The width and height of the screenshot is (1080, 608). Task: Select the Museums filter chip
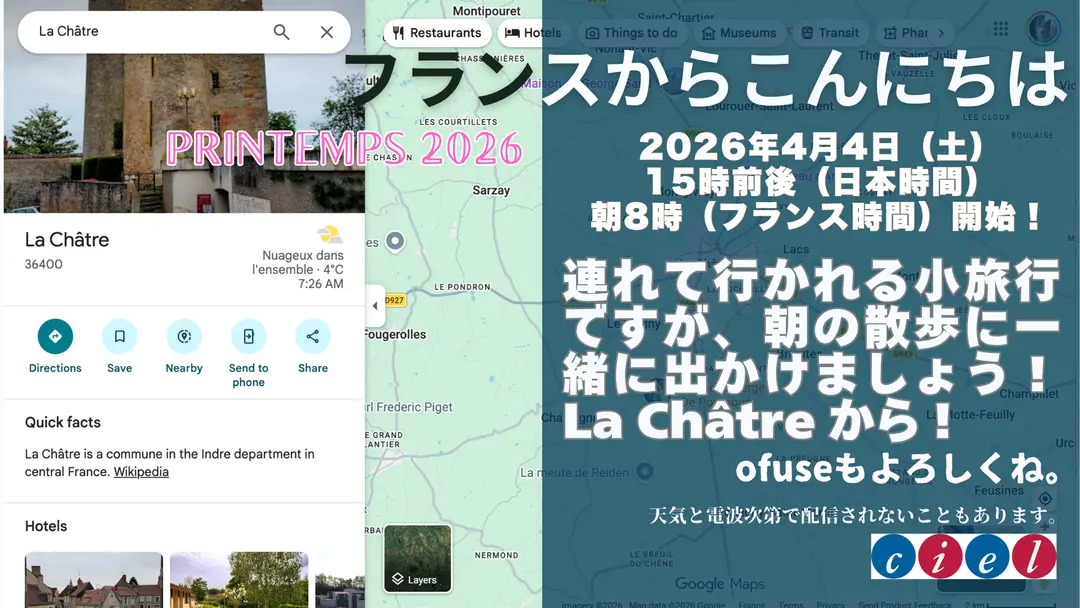[739, 32]
